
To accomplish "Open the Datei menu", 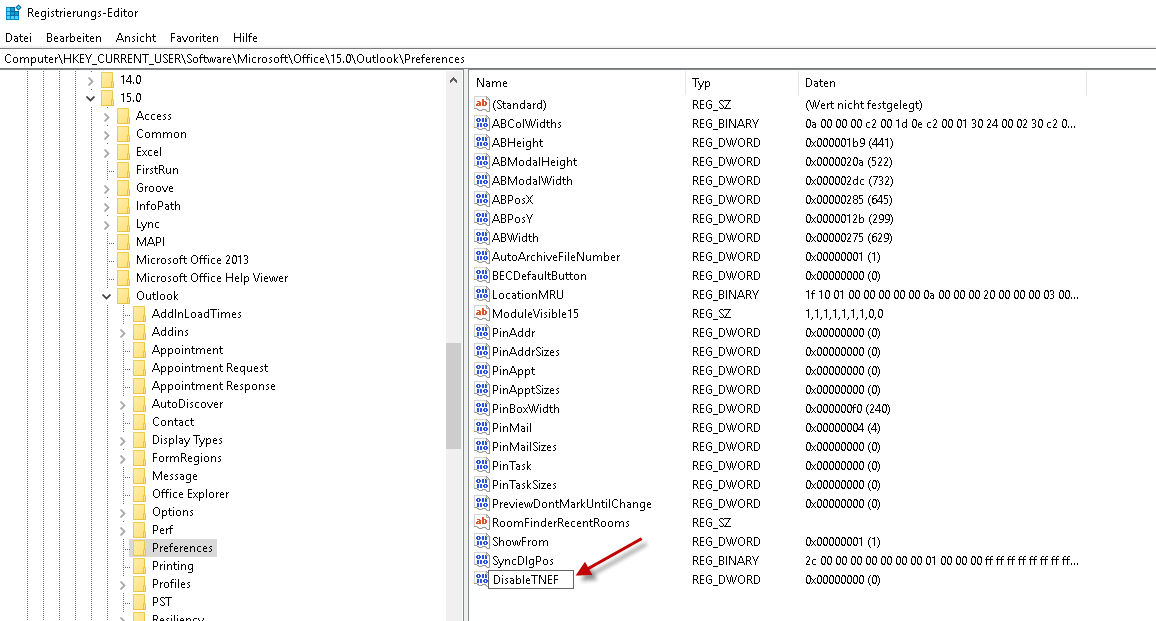I will tap(18, 38).
